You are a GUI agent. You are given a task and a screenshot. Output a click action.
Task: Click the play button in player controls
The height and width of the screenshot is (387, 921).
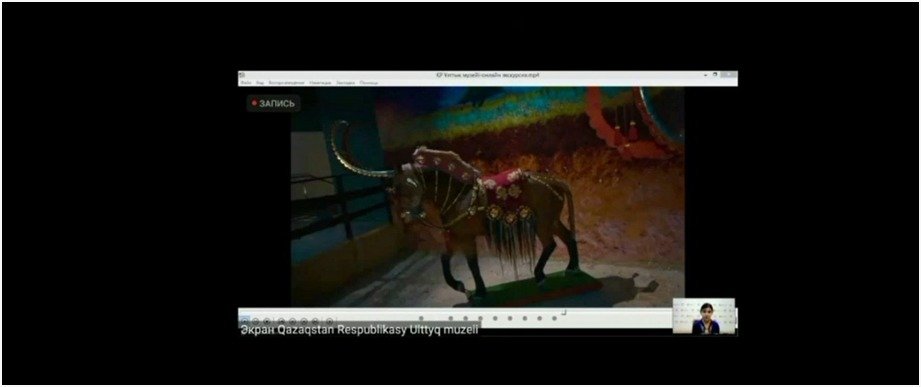(x=244, y=321)
